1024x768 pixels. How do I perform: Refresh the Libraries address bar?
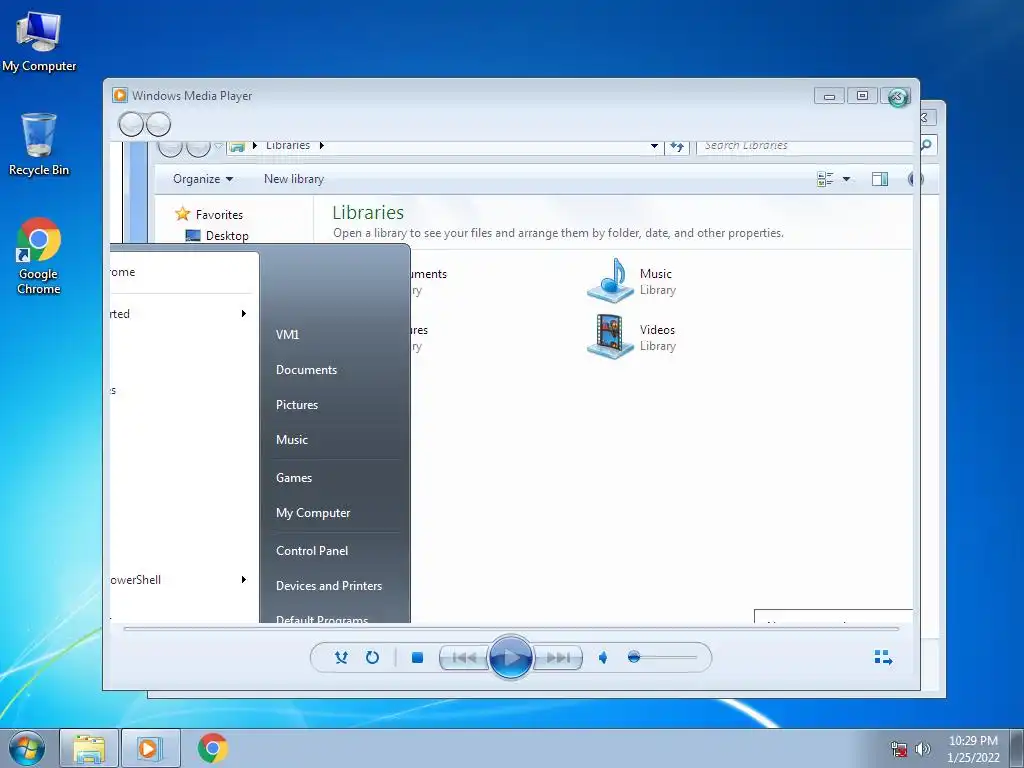pos(677,147)
